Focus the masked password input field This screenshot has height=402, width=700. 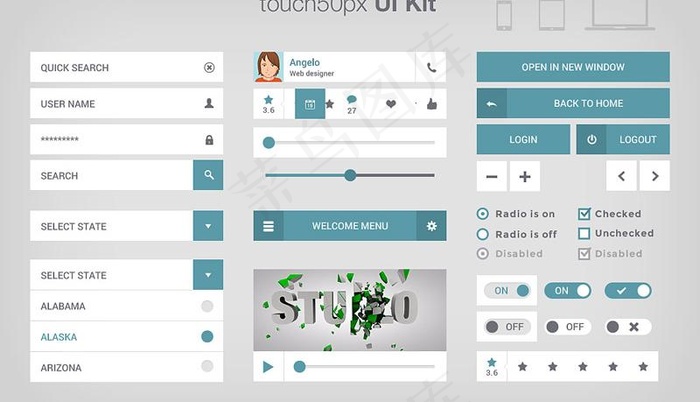coord(126,139)
